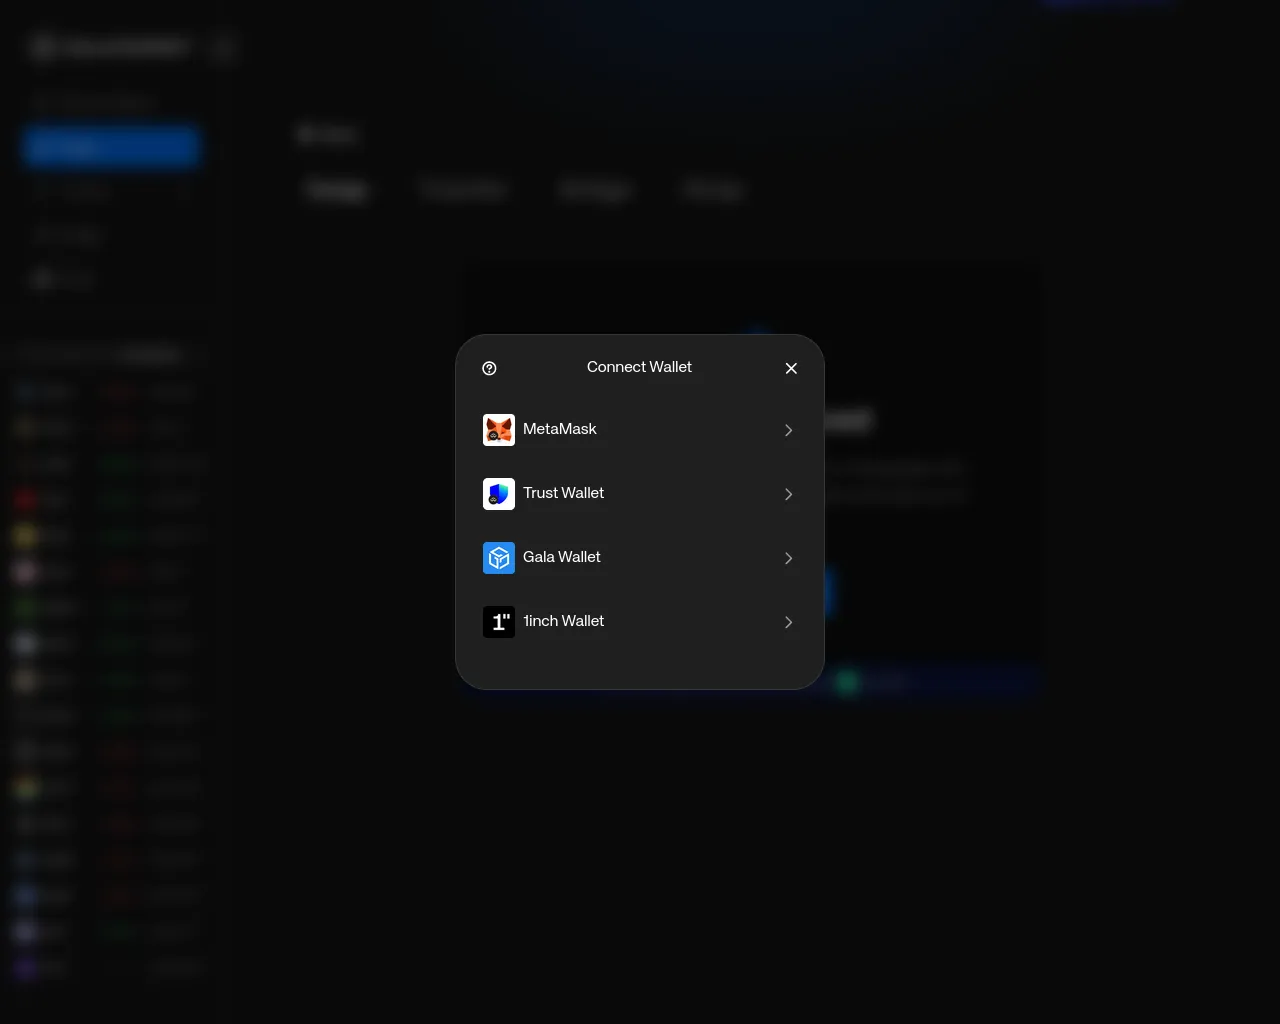Switch to the first blurred background tab

(x=336, y=189)
